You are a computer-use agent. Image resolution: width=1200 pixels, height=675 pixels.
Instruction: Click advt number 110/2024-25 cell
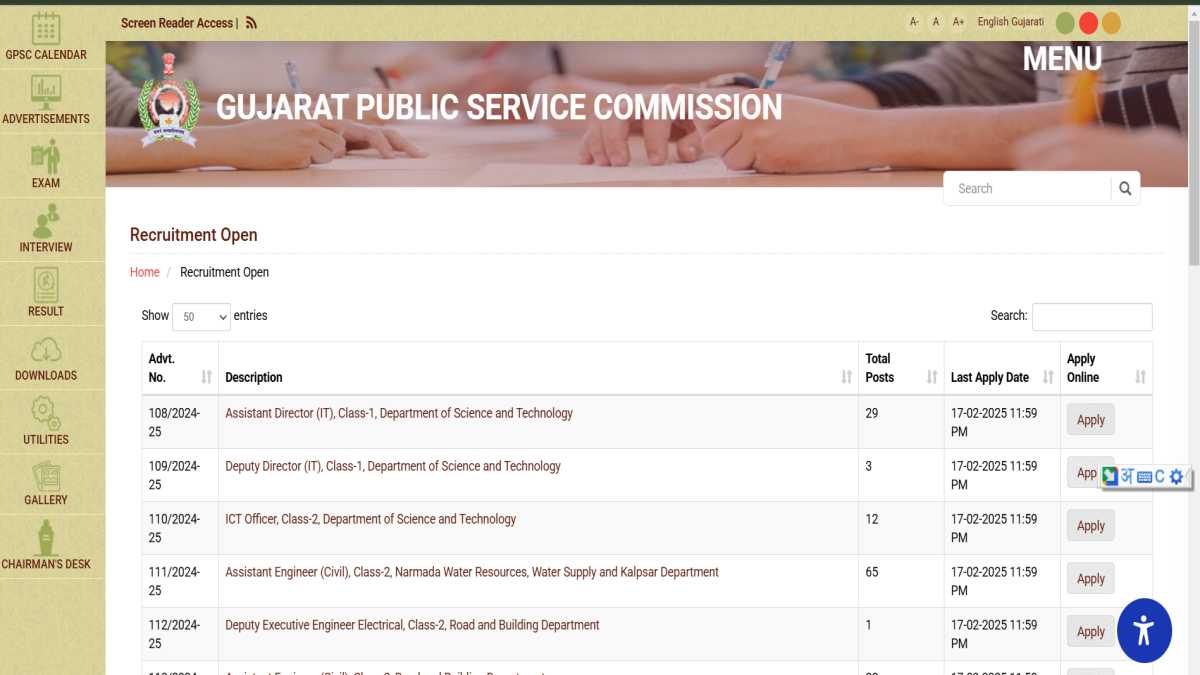pyautogui.click(x=180, y=528)
